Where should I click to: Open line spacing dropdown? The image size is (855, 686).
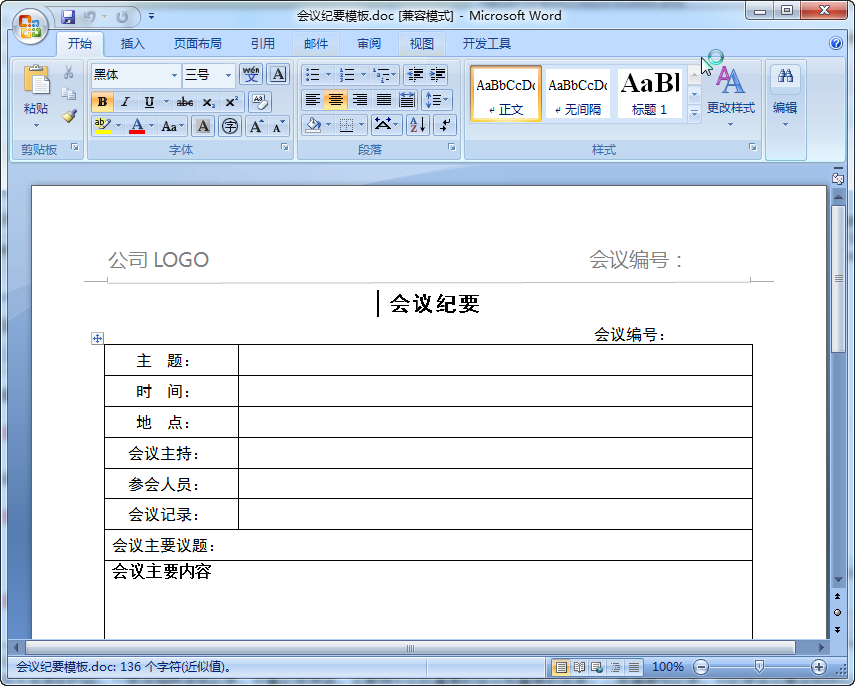point(437,100)
